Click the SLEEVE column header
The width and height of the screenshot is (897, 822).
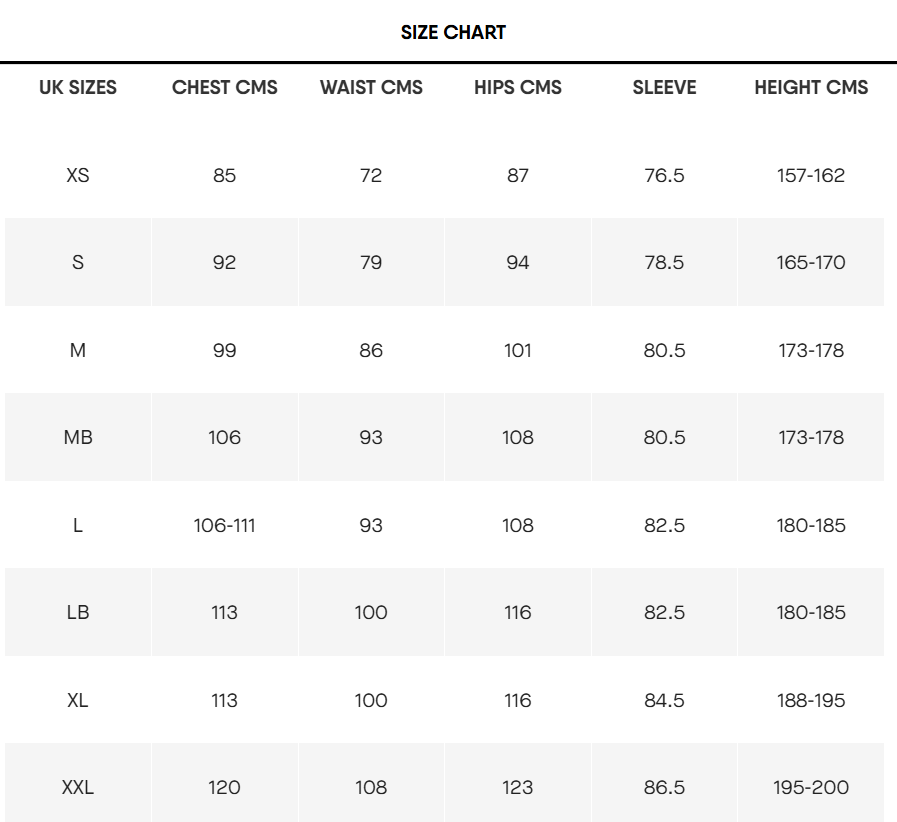tap(664, 88)
